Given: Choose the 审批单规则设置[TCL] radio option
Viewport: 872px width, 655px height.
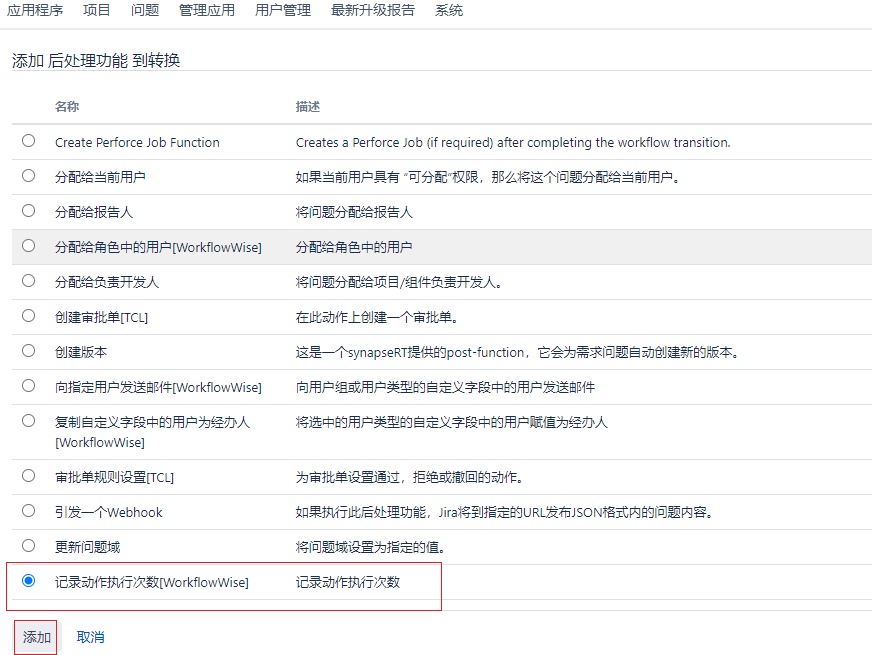Looking at the screenshot, I should (28, 476).
